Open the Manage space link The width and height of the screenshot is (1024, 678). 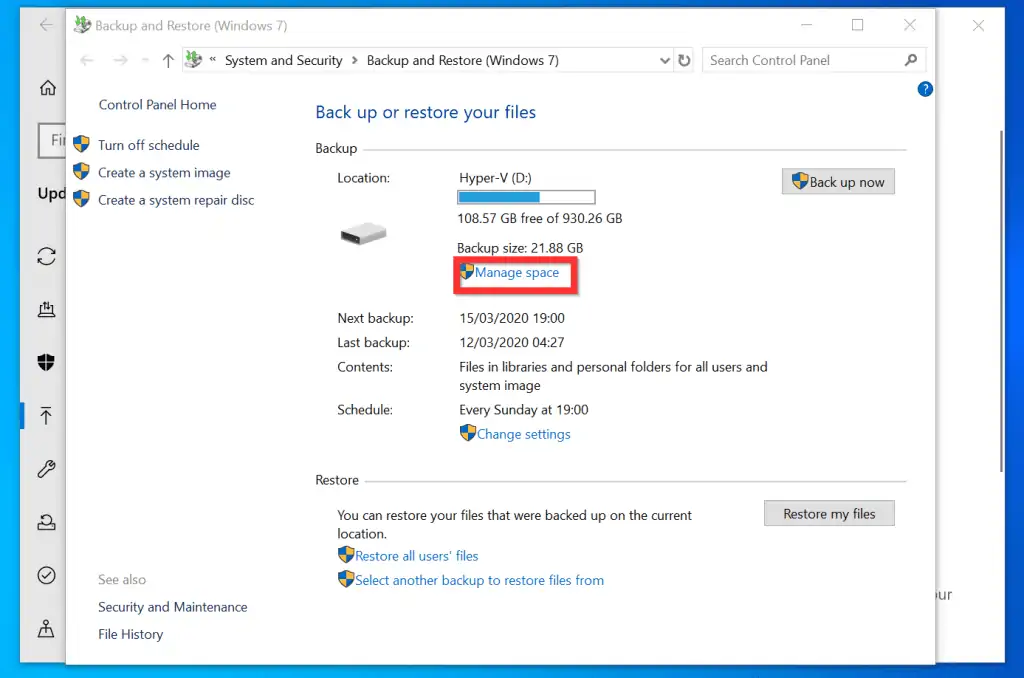(516, 272)
